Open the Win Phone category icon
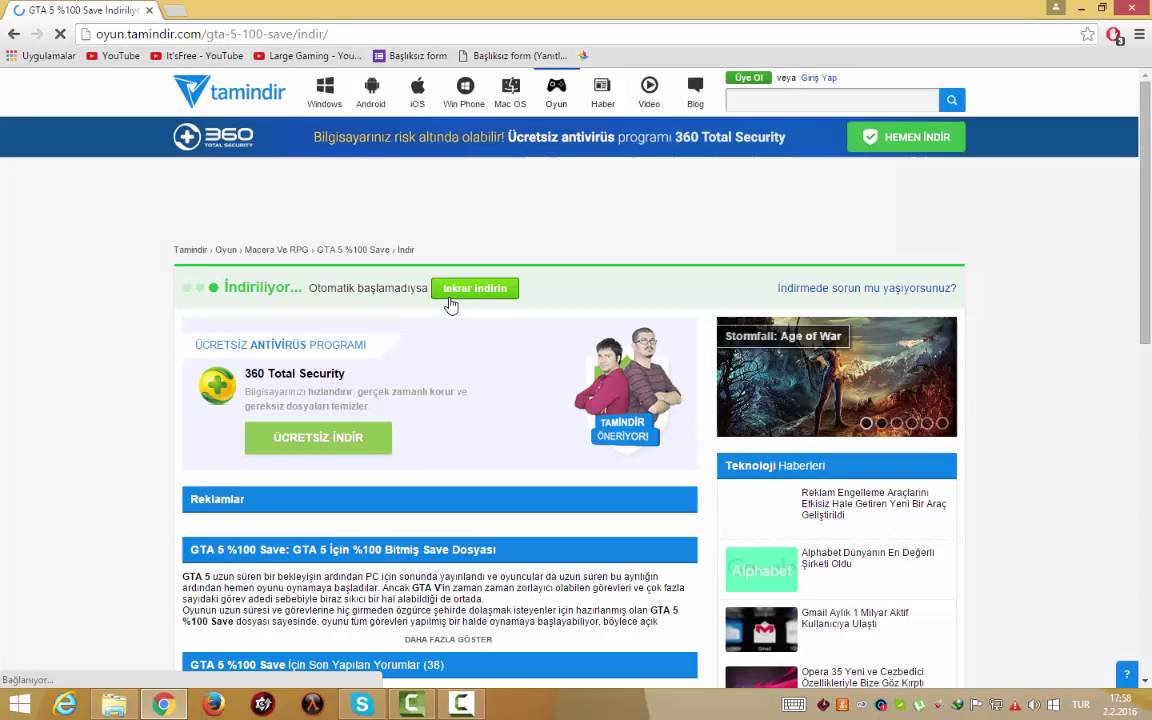Image resolution: width=1152 pixels, height=720 pixels. [x=464, y=92]
